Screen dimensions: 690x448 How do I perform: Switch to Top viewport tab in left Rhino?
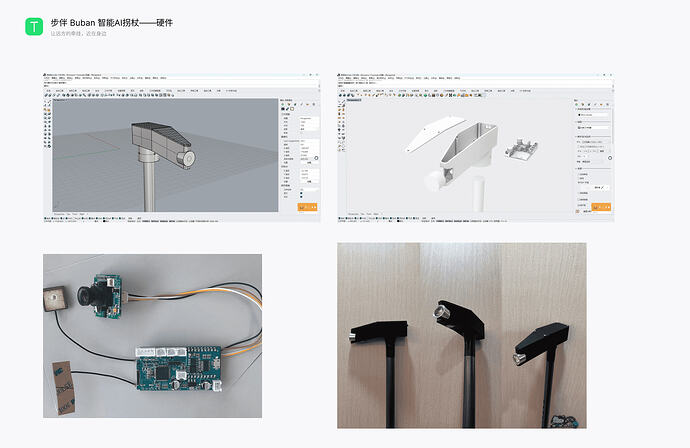pyautogui.click(x=69, y=214)
